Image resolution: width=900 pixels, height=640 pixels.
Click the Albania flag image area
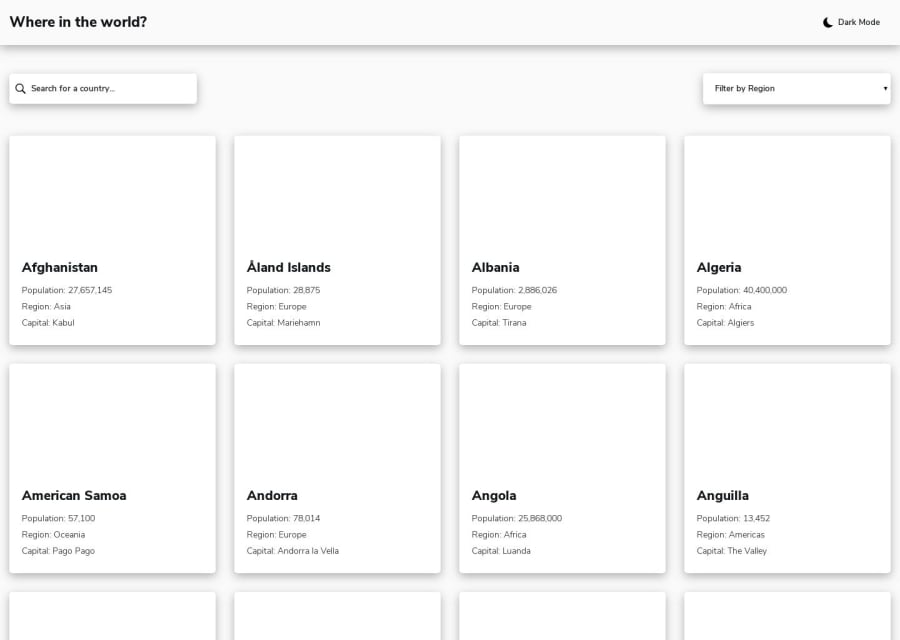[x=562, y=192]
